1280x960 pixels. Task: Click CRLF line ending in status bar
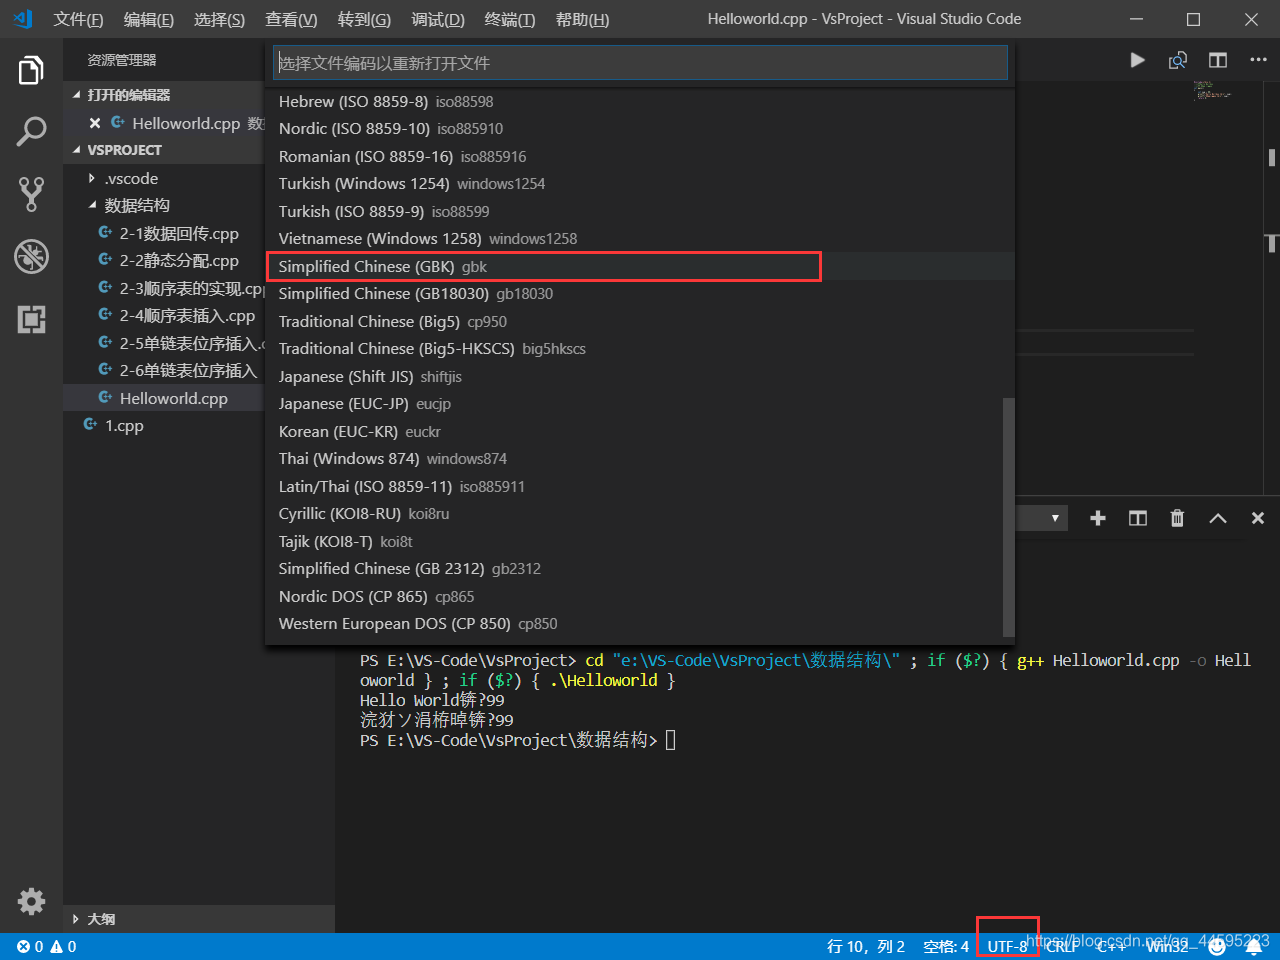1062,946
